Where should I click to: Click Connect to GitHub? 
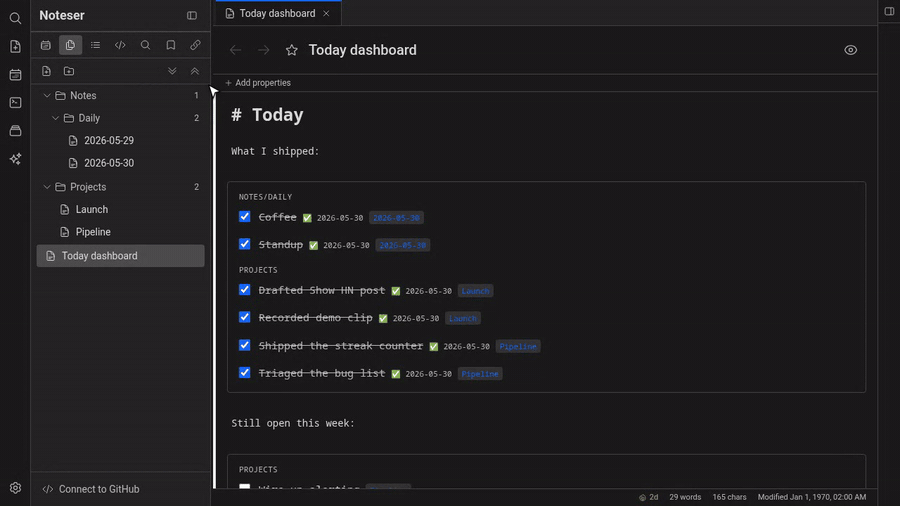pos(91,489)
